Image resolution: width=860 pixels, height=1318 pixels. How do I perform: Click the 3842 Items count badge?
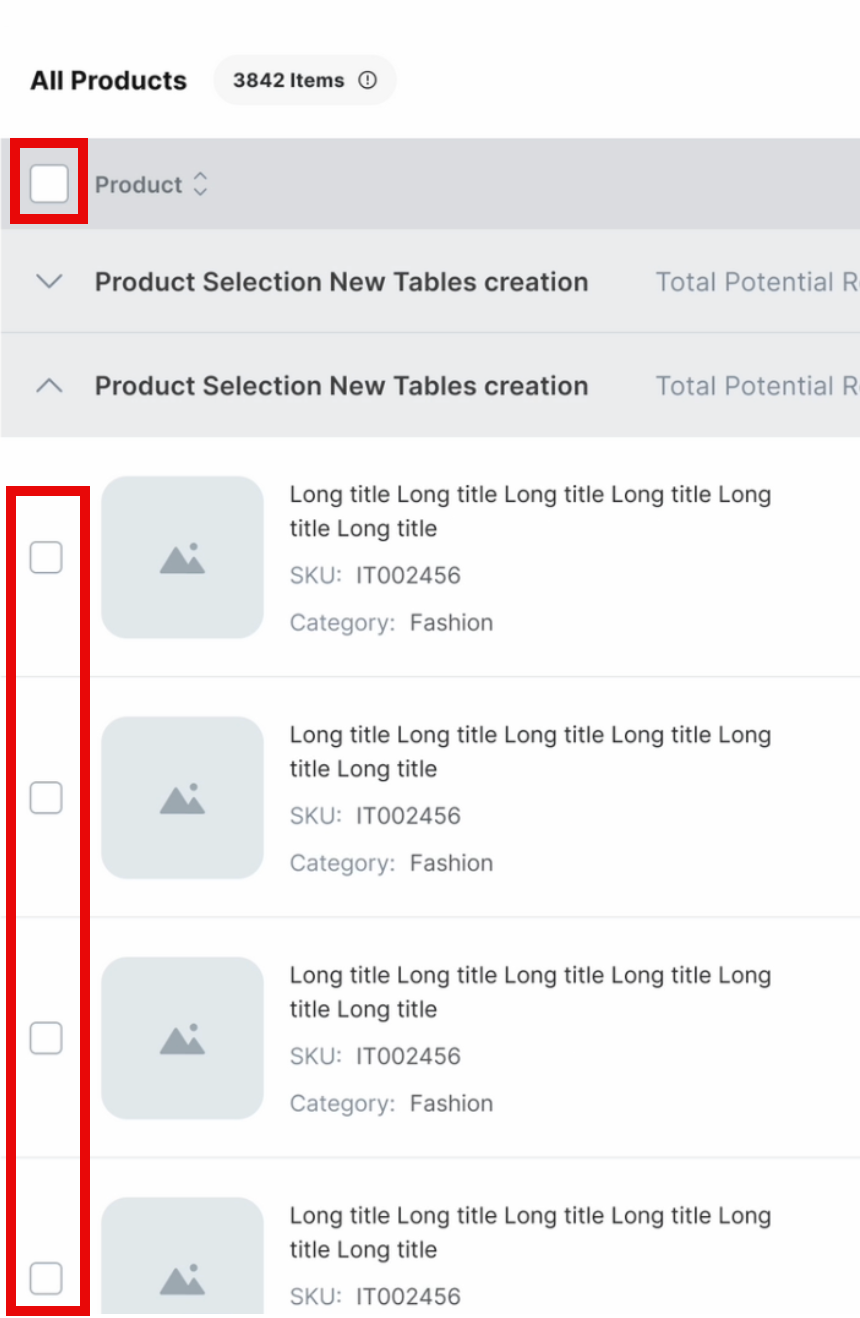point(288,81)
